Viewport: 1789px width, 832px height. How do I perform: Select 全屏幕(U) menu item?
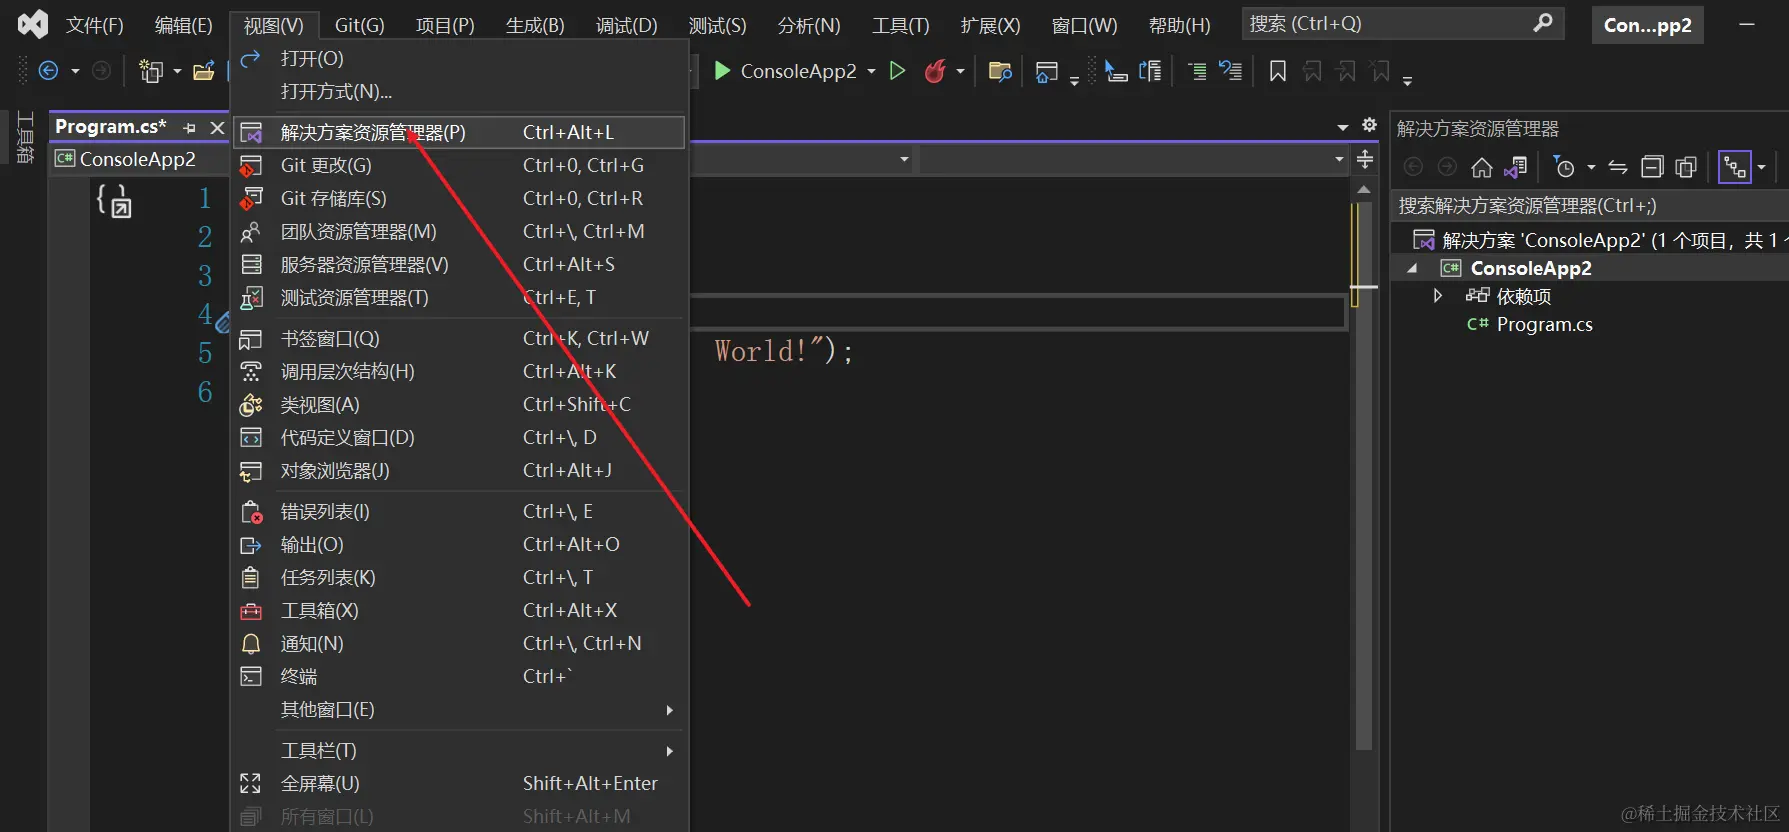coord(459,784)
